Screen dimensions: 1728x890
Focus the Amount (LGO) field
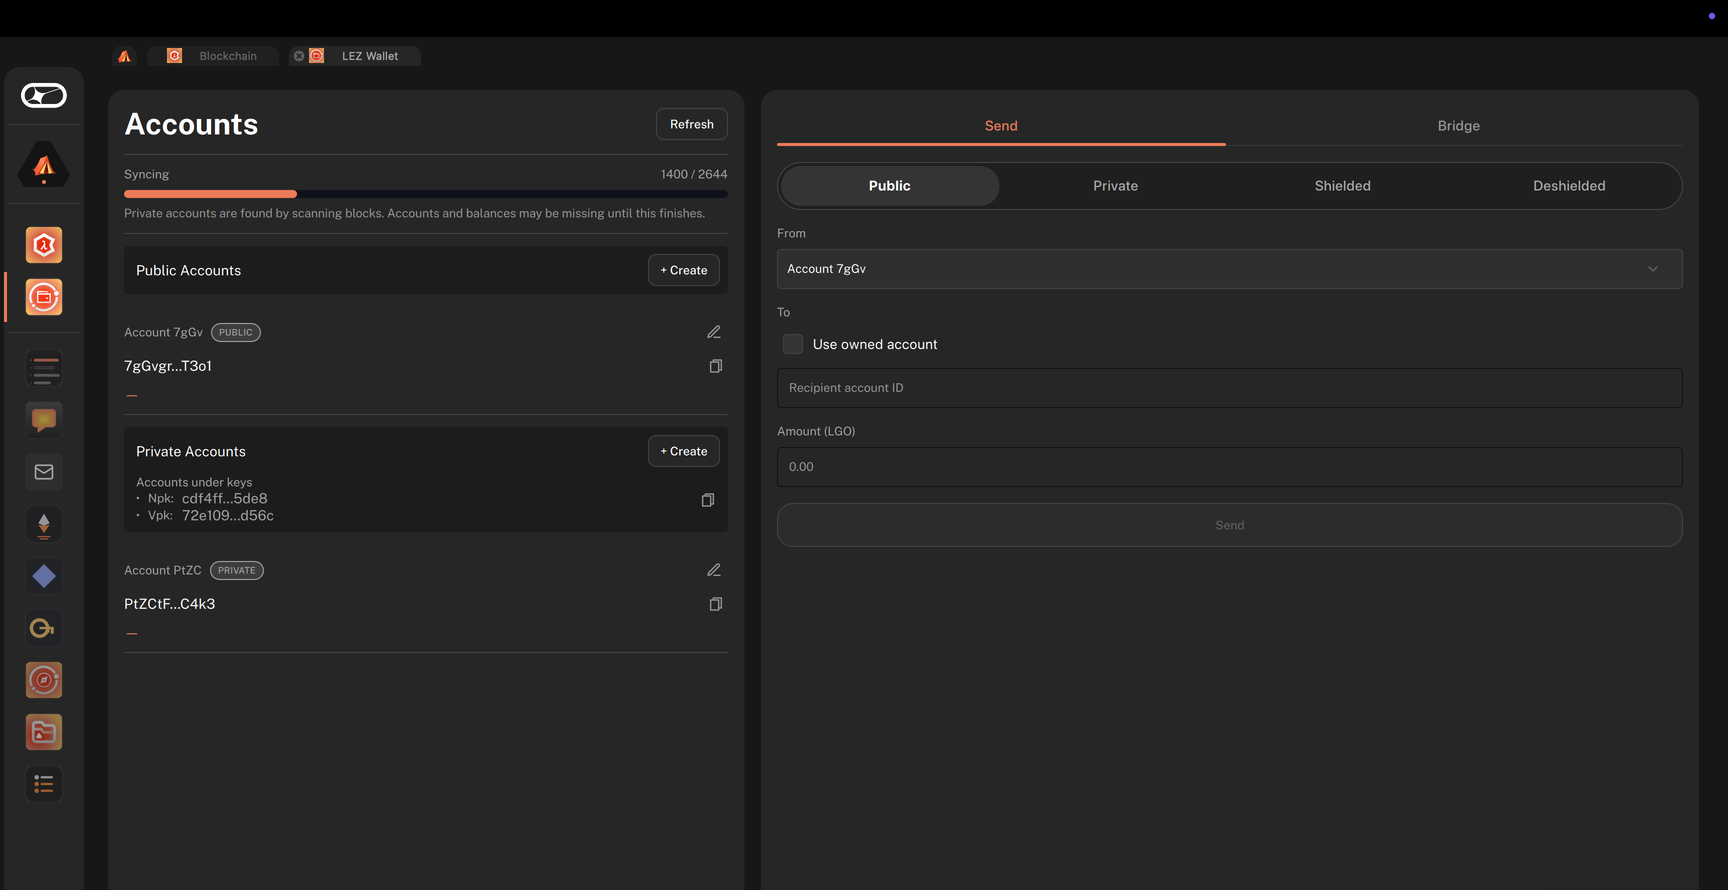tap(1230, 467)
